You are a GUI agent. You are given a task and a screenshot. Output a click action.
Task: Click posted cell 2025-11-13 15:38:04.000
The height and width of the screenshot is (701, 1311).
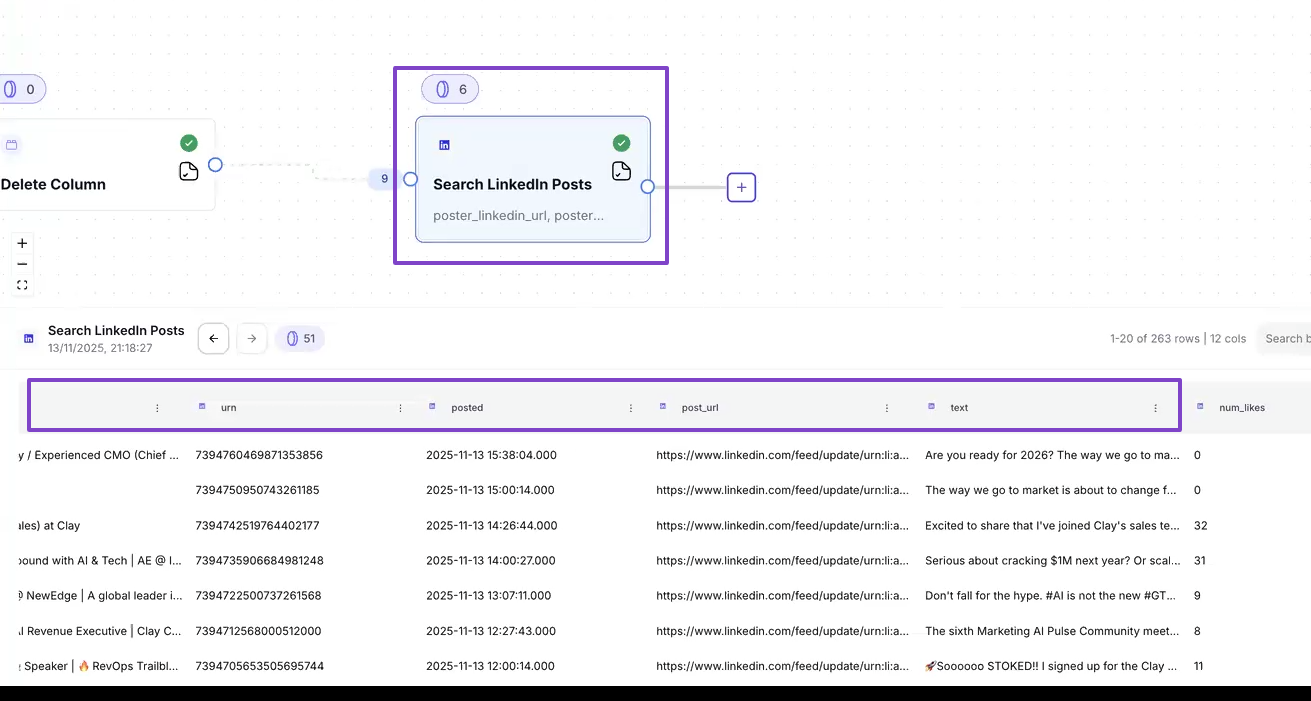point(491,455)
